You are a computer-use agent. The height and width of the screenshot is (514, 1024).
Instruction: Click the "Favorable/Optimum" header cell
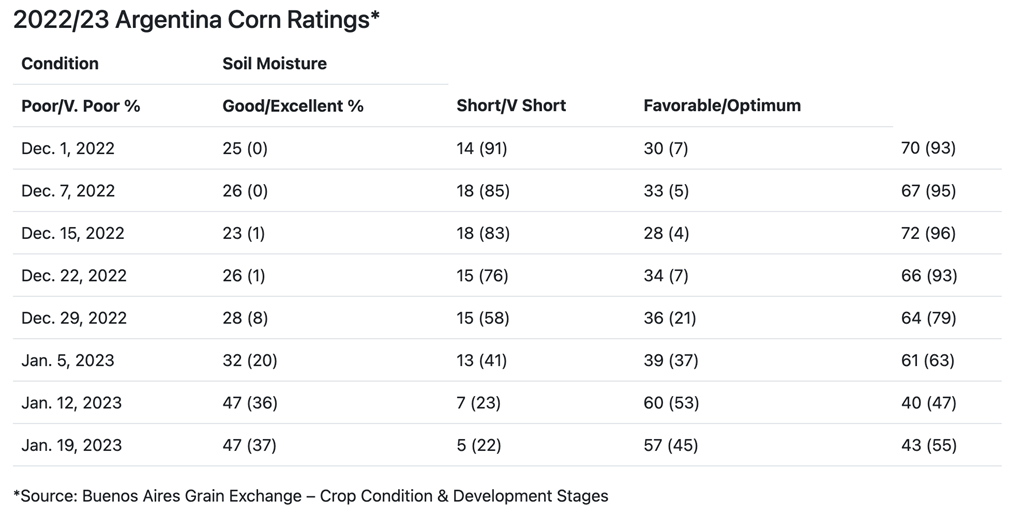click(x=722, y=105)
